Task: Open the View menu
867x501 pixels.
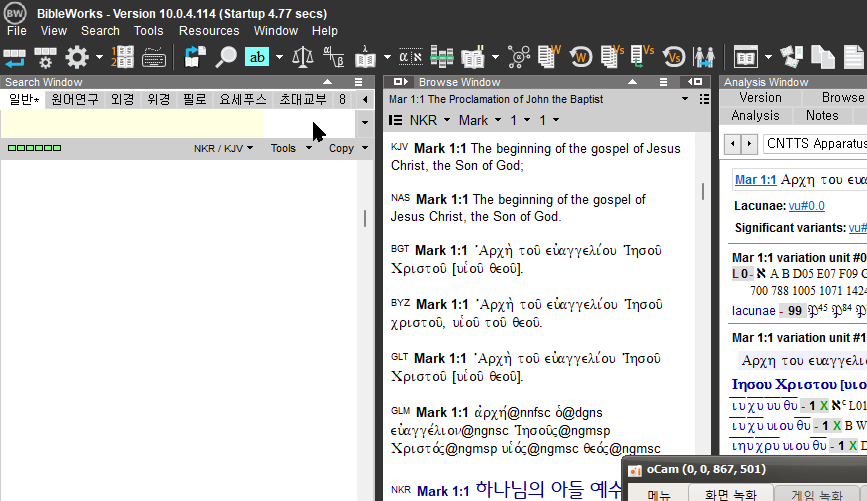Action: [x=54, y=31]
